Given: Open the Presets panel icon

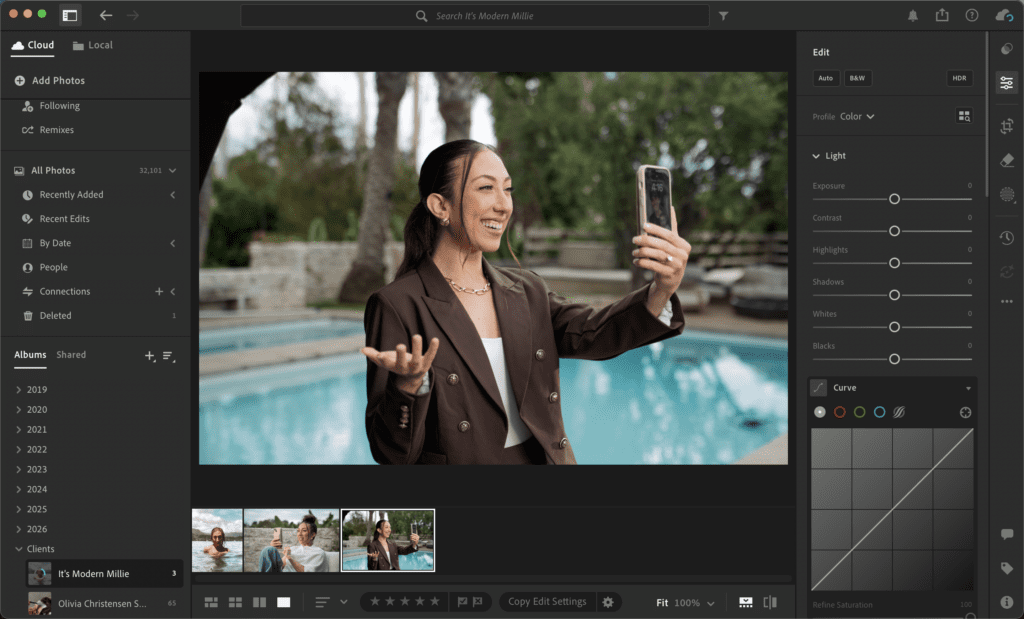Looking at the screenshot, I should tap(1007, 49).
